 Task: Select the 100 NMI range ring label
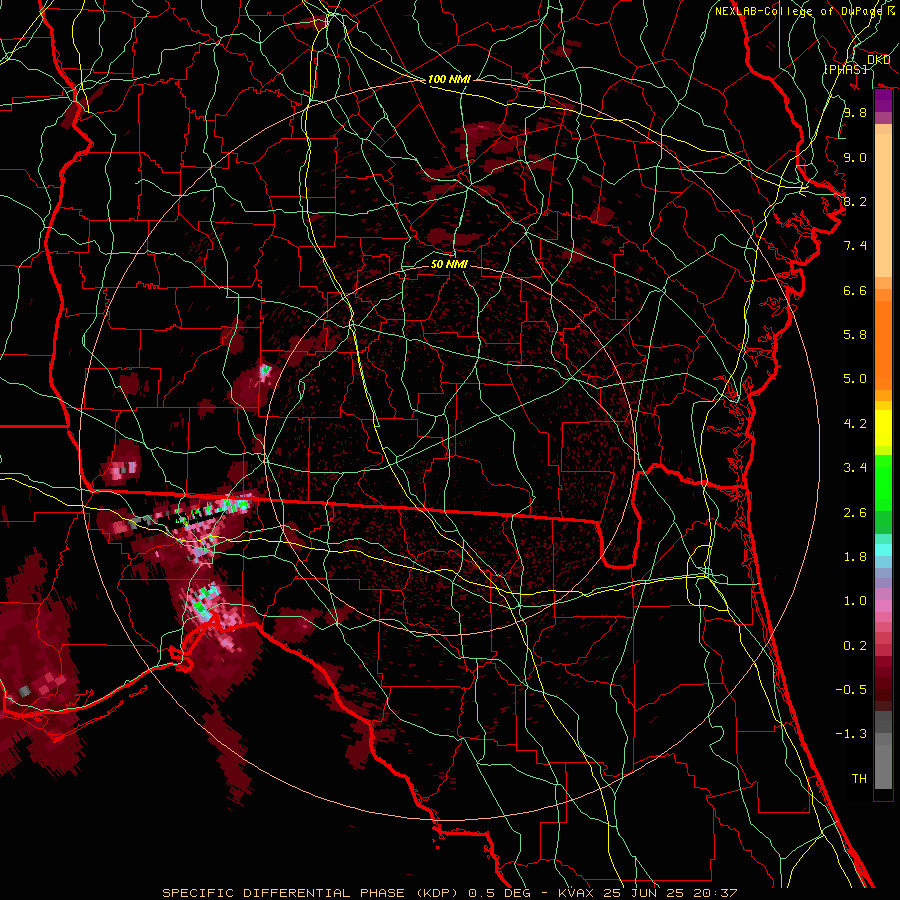449,79
